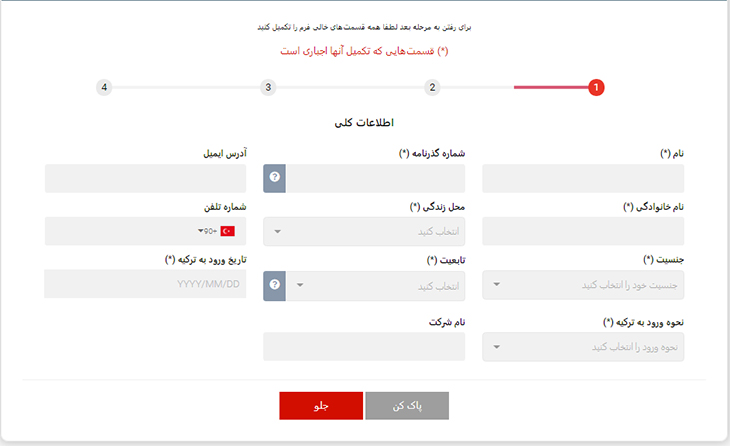Click passport number help question-mark icon
Screen dimensions: 730x446
click(275, 178)
